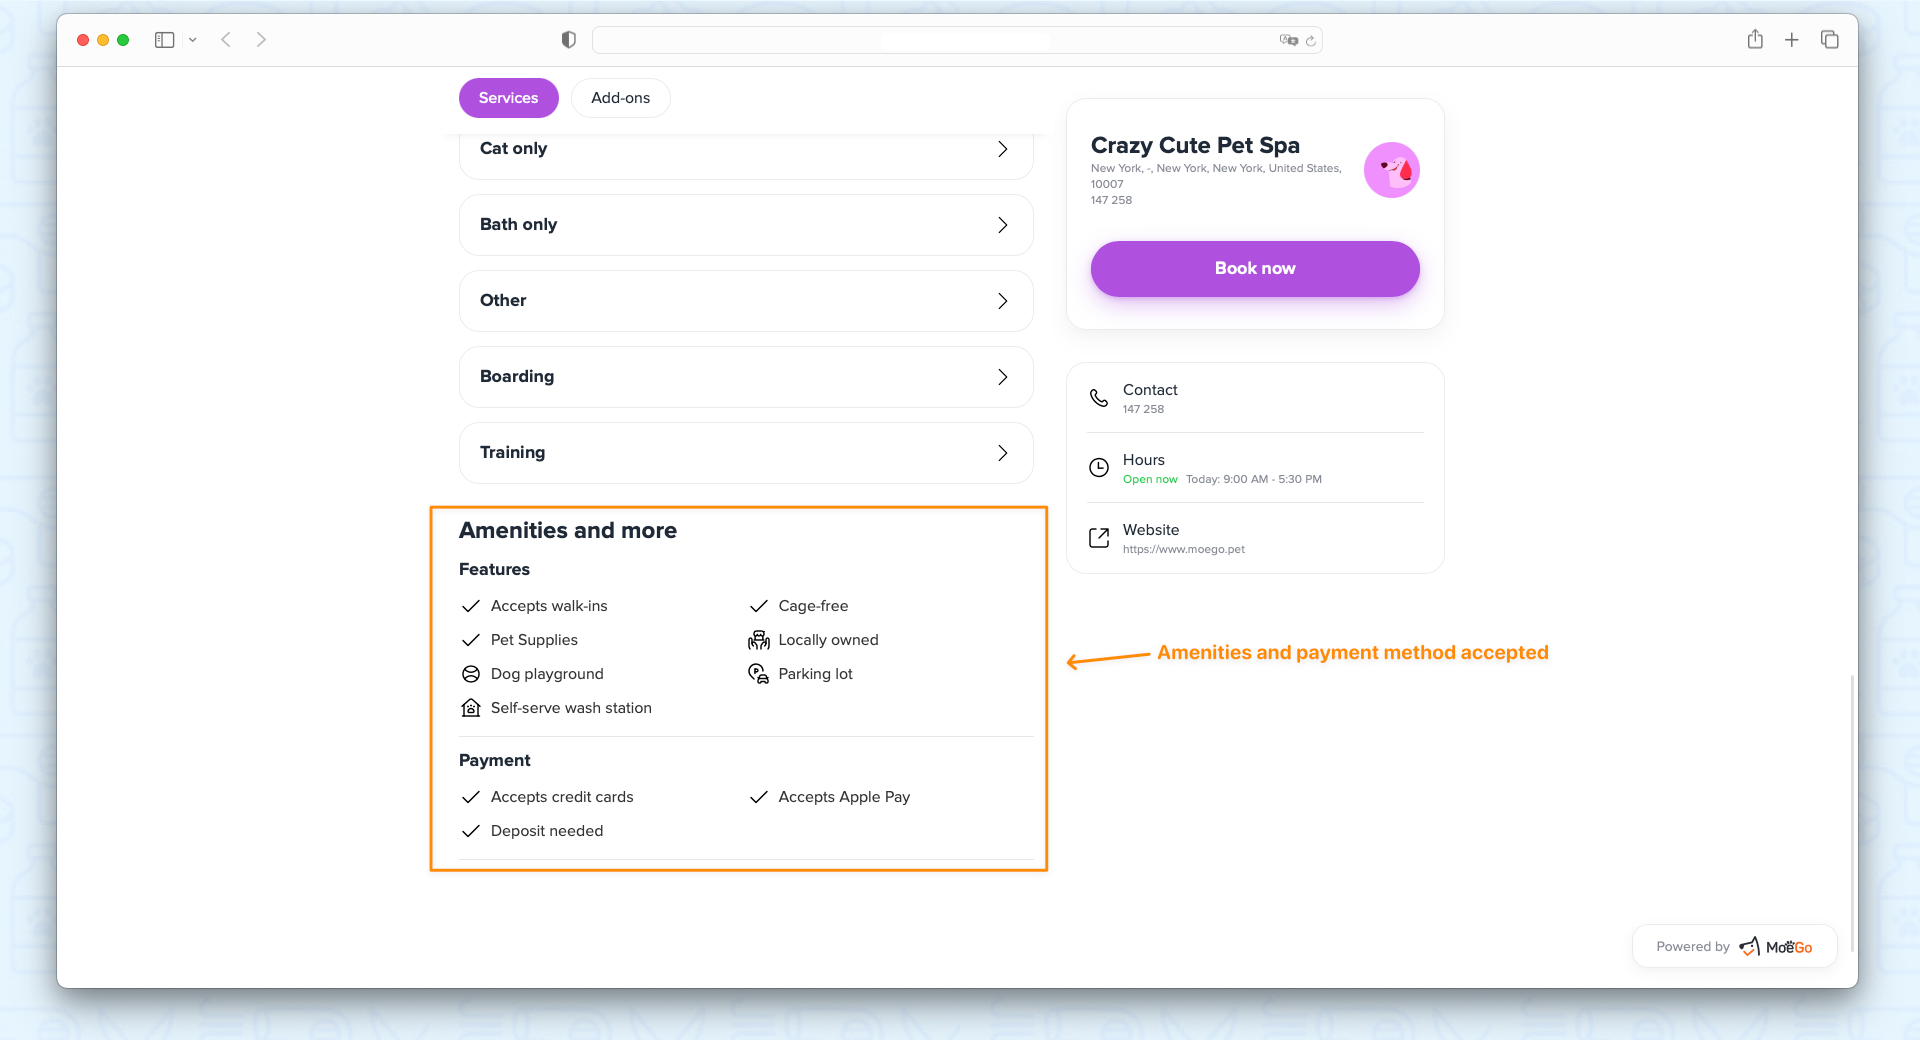Screen dimensions: 1920x1040
Task: Click the phone Contact icon
Action: (x=1099, y=398)
